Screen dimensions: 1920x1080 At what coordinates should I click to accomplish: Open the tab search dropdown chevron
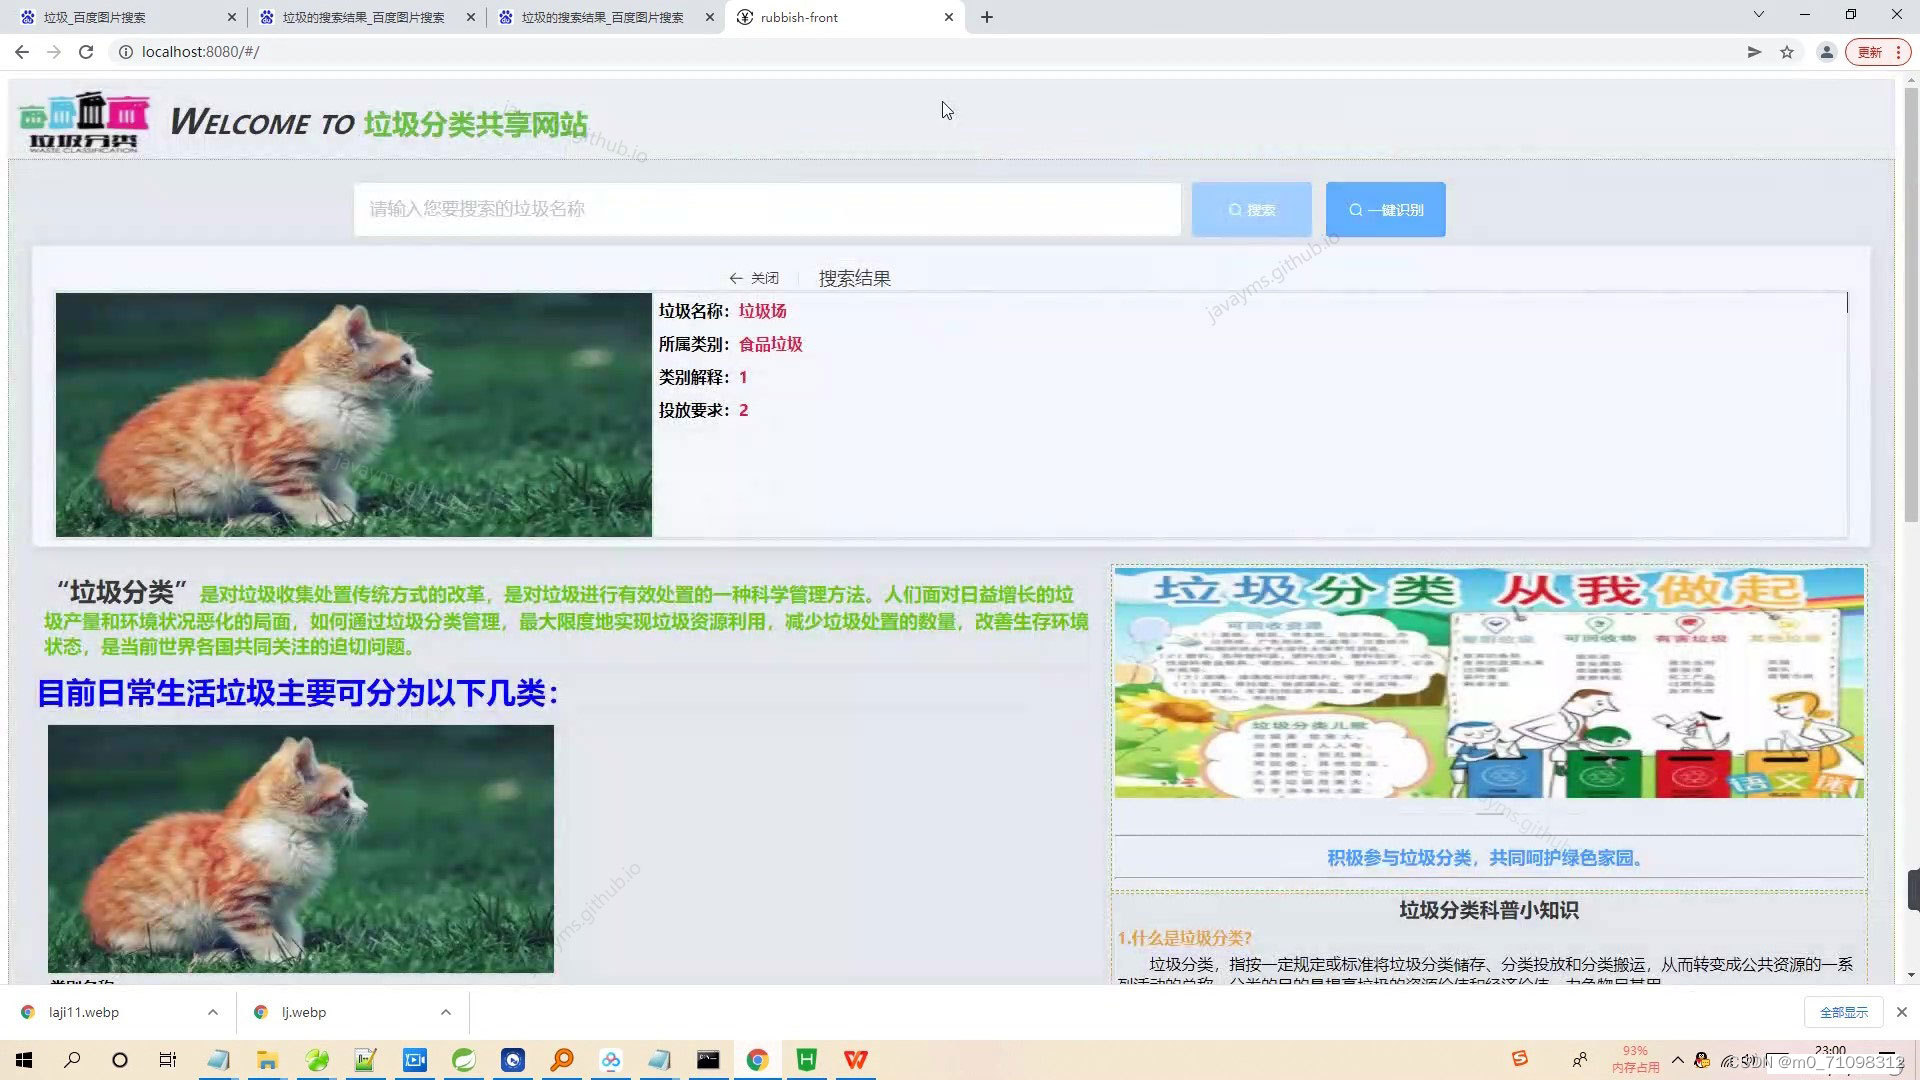tap(1758, 15)
